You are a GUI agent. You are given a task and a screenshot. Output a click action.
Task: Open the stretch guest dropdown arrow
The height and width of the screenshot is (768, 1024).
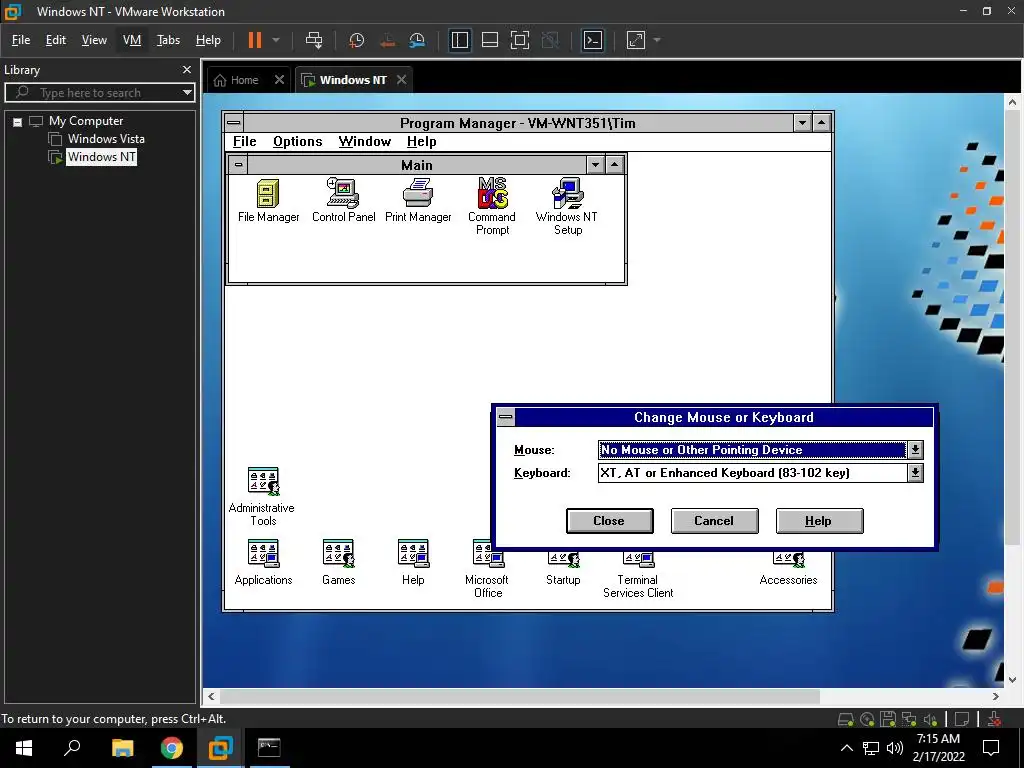657,40
